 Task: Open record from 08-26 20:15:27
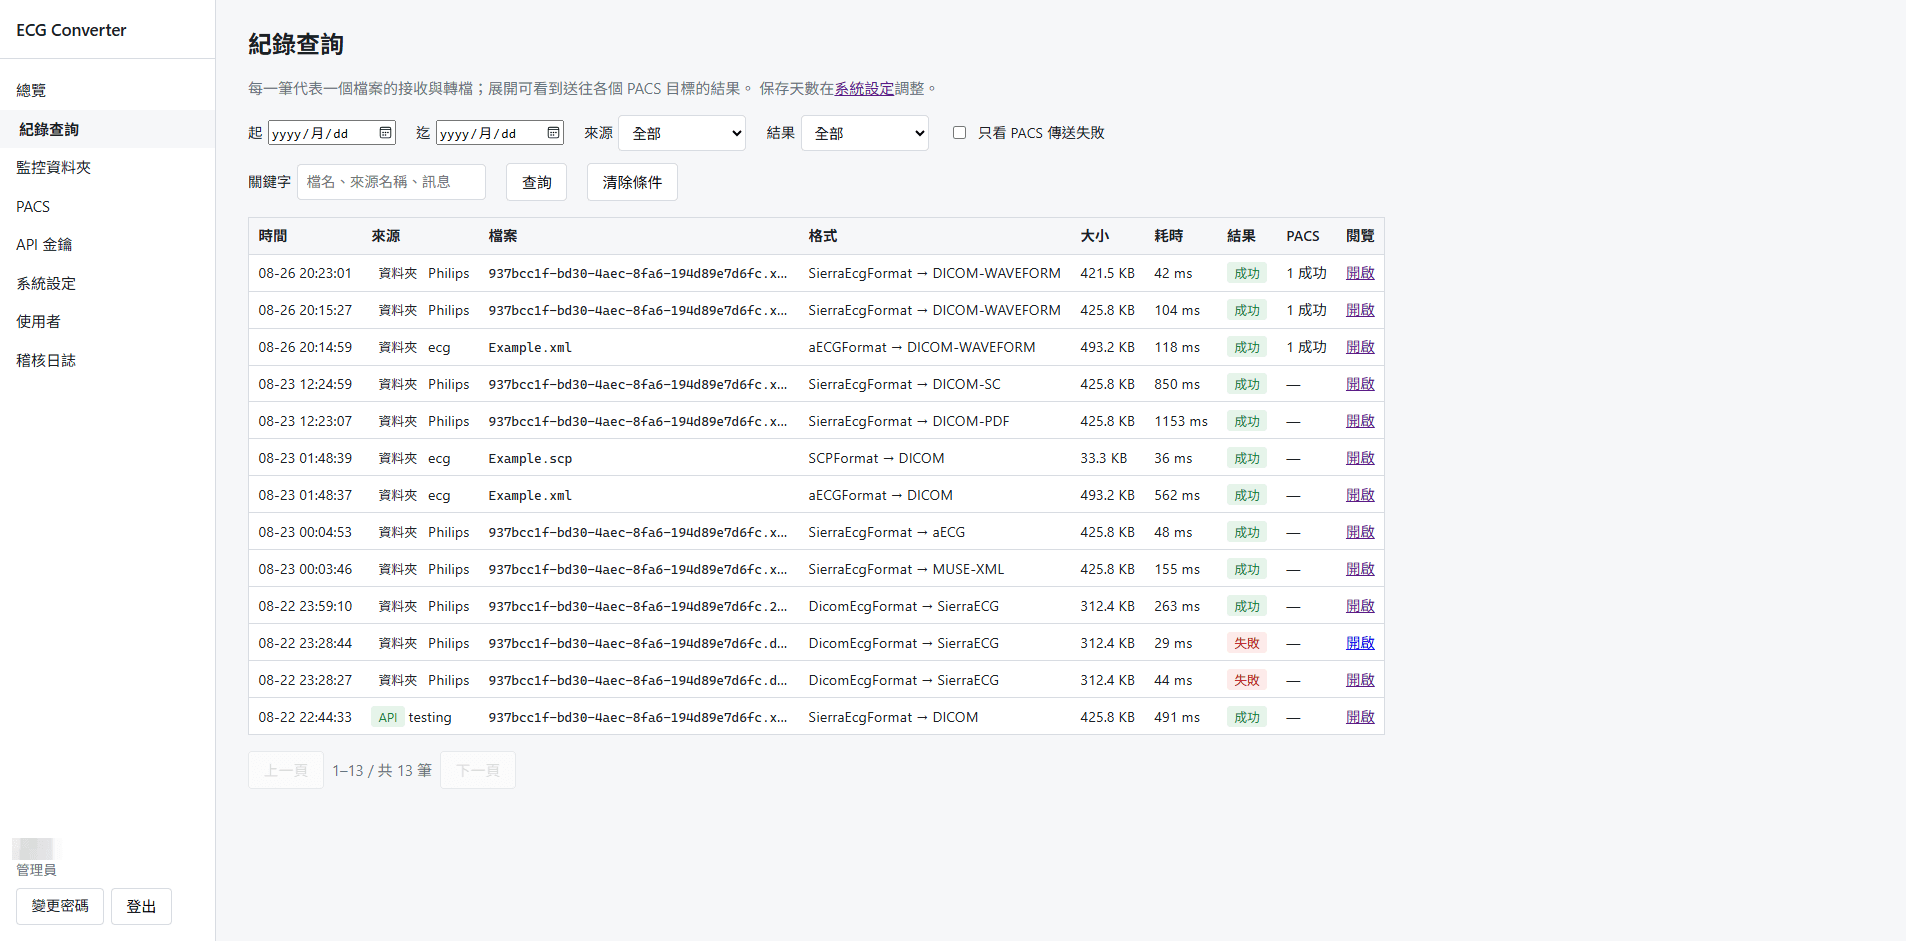1360,310
